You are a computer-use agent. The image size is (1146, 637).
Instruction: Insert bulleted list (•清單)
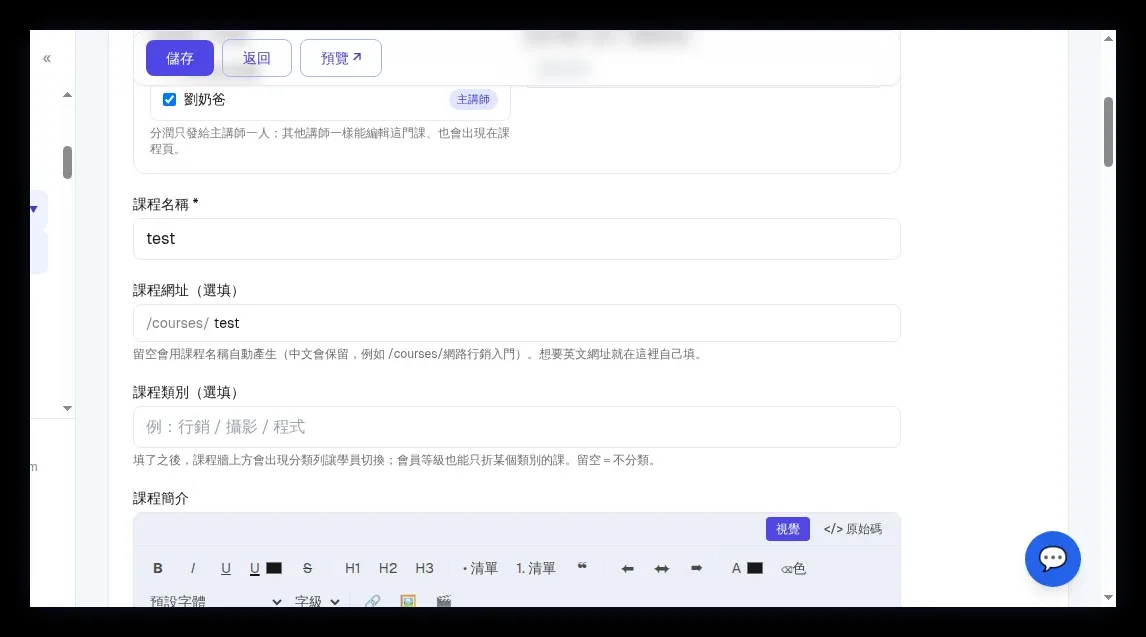[480, 568]
